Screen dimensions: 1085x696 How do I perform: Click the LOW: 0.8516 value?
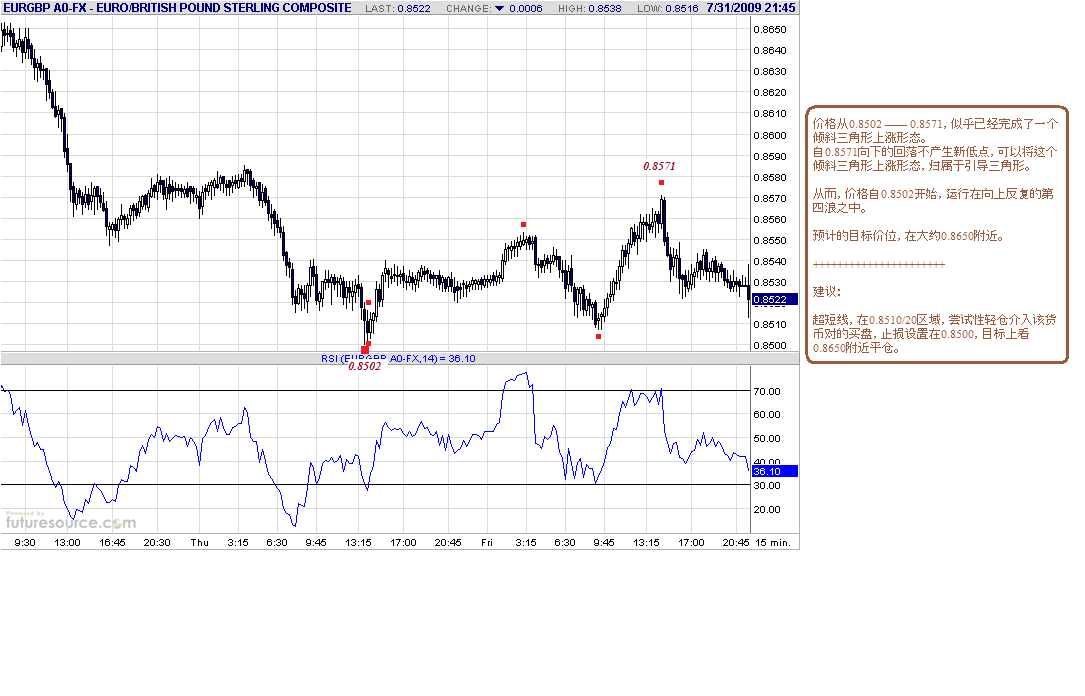pyautogui.click(x=668, y=8)
